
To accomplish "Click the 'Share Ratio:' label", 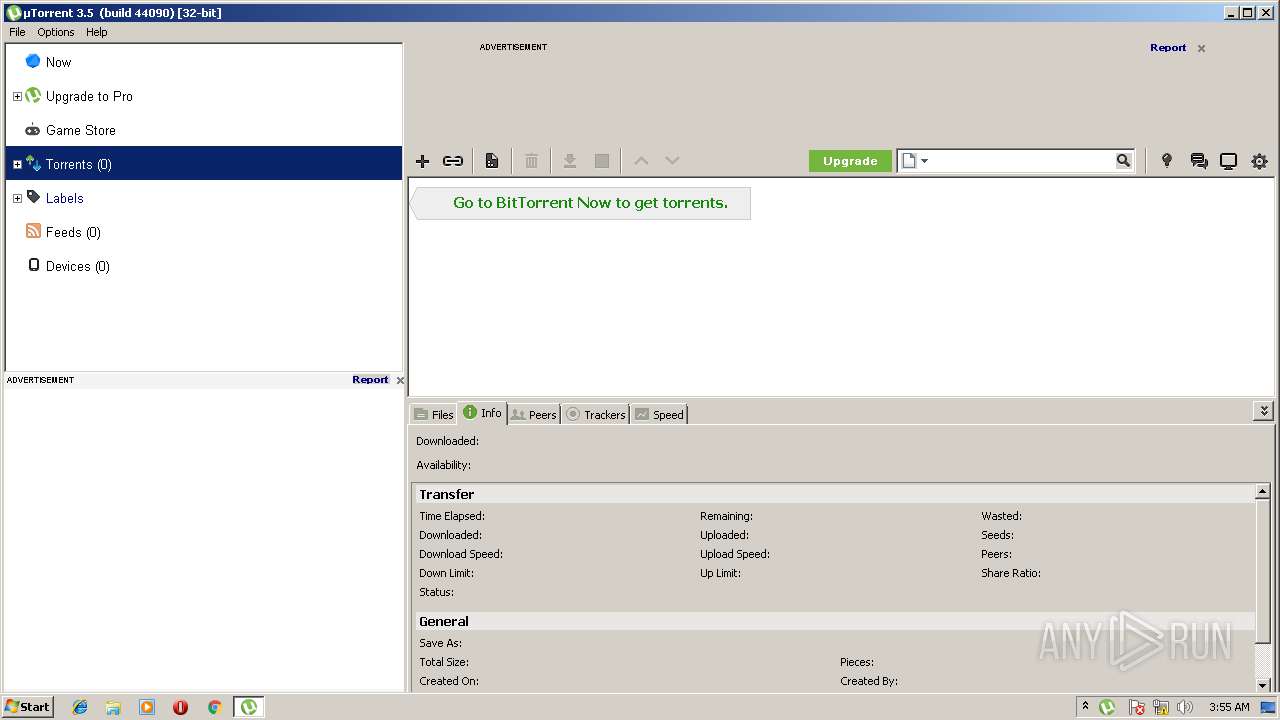I will pyautogui.click(x=1011, y=573).
